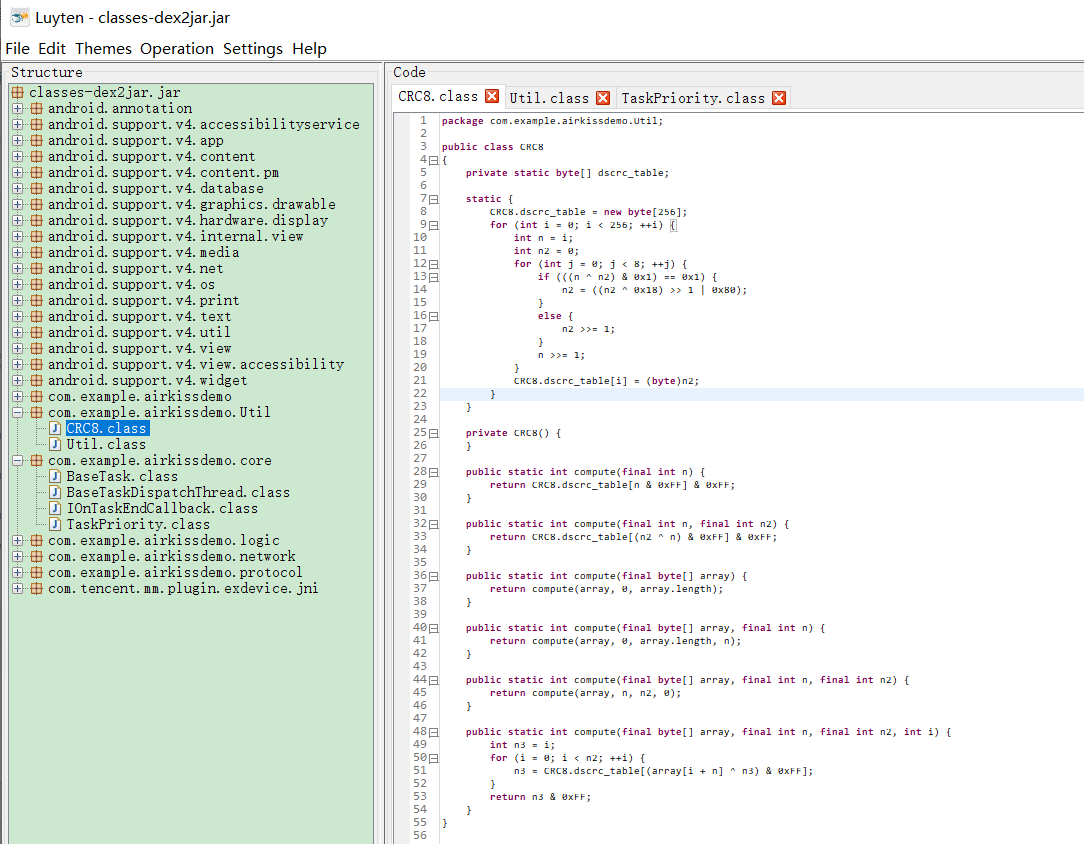Expand the com.tencent.mm.plugin.exdevice.jni package

point(18,588)
